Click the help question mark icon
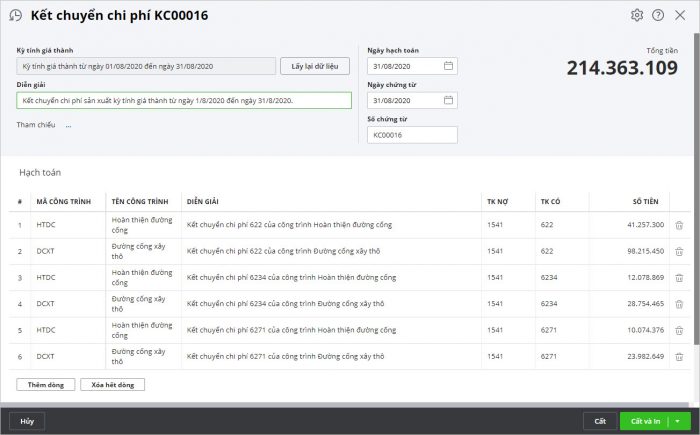 [x=658, y=15]
